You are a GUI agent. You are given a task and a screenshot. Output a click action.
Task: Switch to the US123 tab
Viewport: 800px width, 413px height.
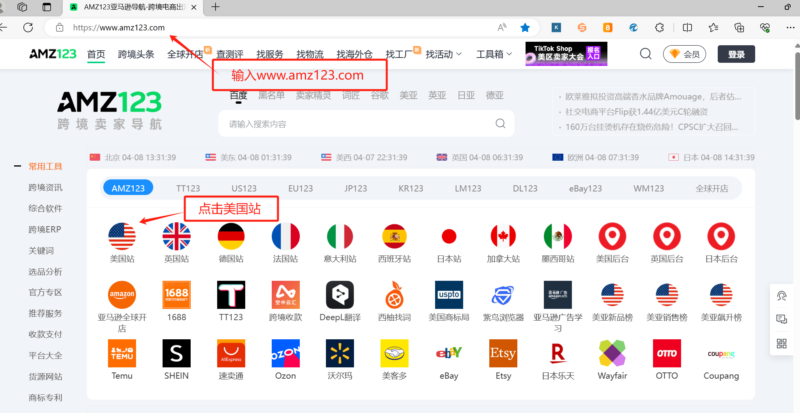point(244,188)
